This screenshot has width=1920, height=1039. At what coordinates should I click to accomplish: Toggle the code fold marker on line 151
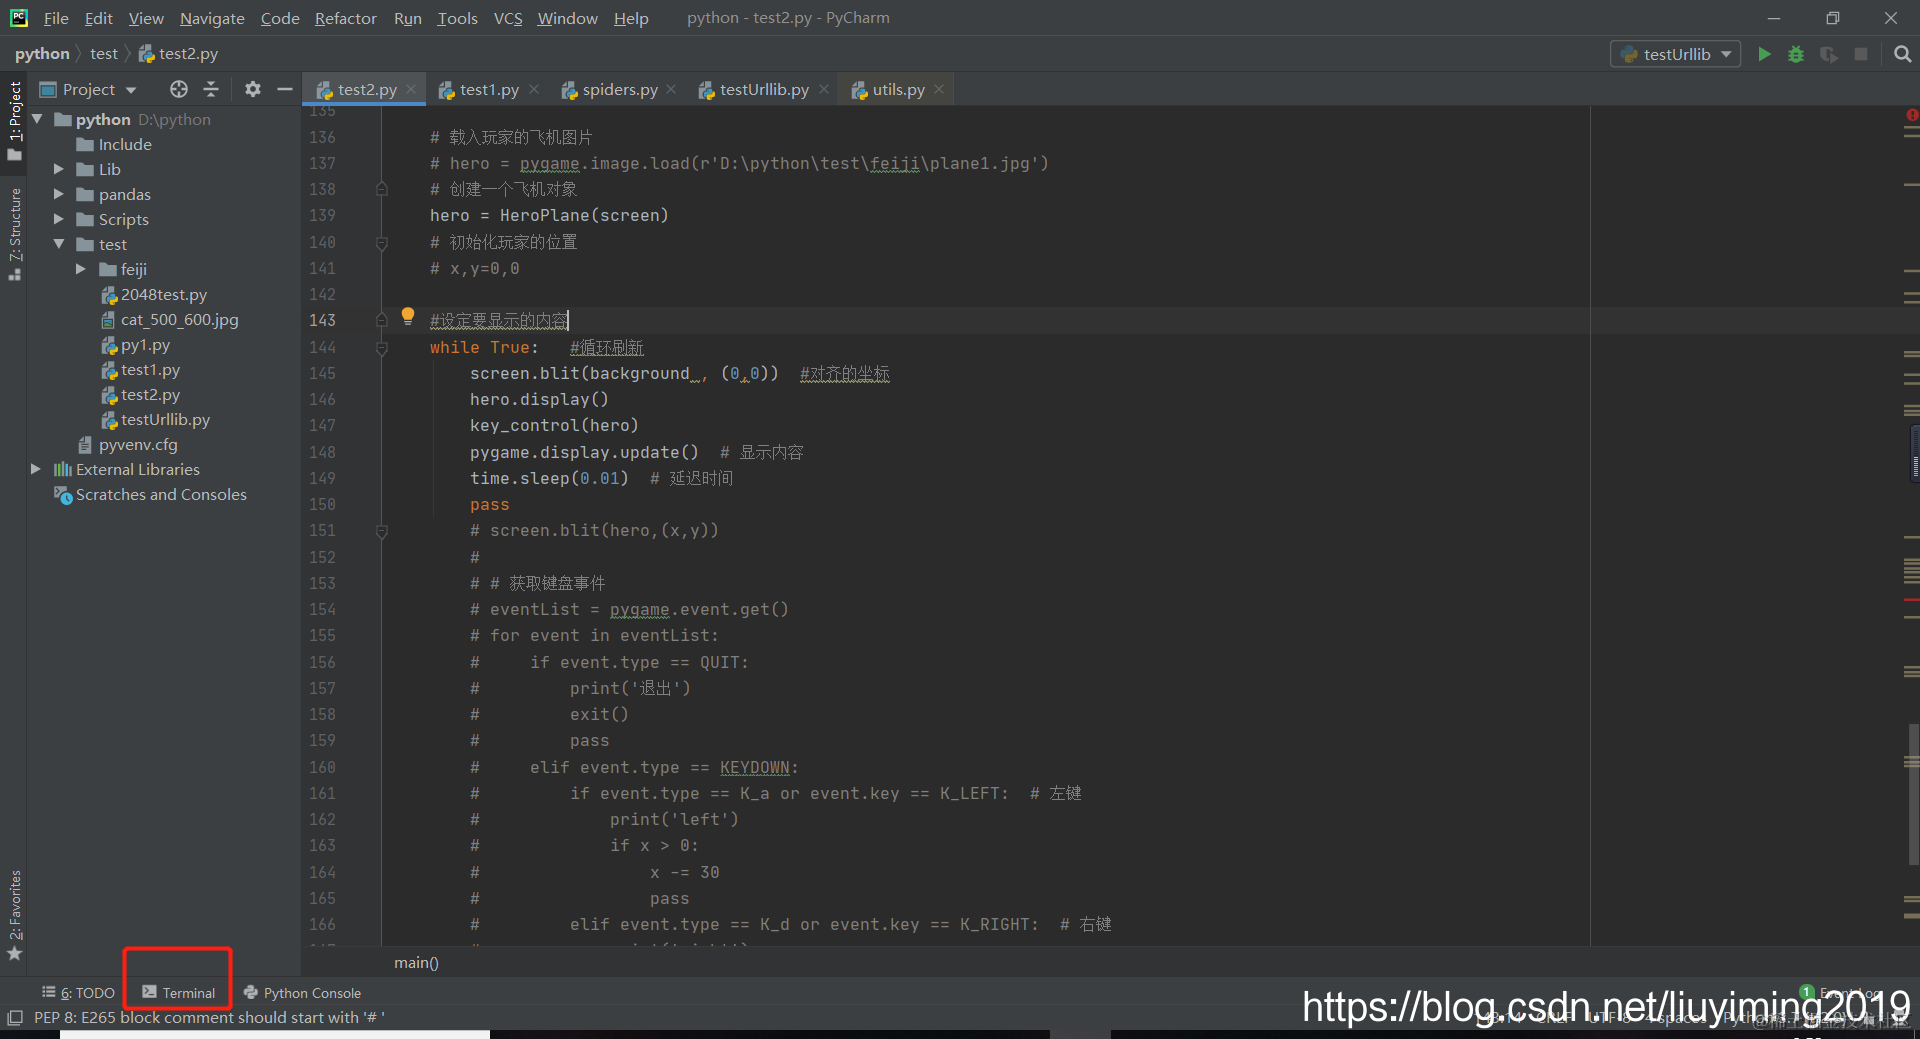[382, 531]
